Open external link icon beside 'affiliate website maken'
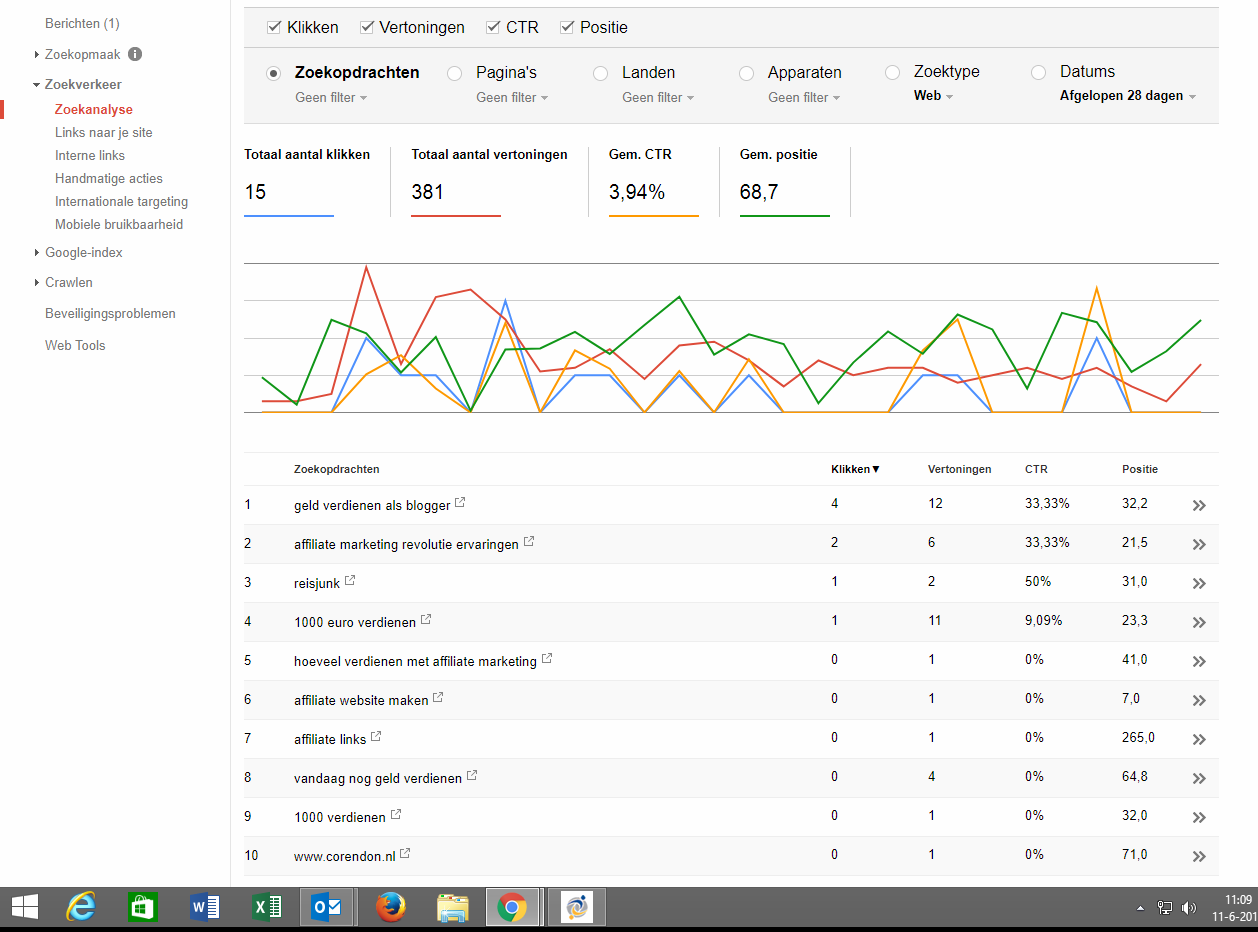Viewport: 1258px width, 932px height. (x=438, y=698)
